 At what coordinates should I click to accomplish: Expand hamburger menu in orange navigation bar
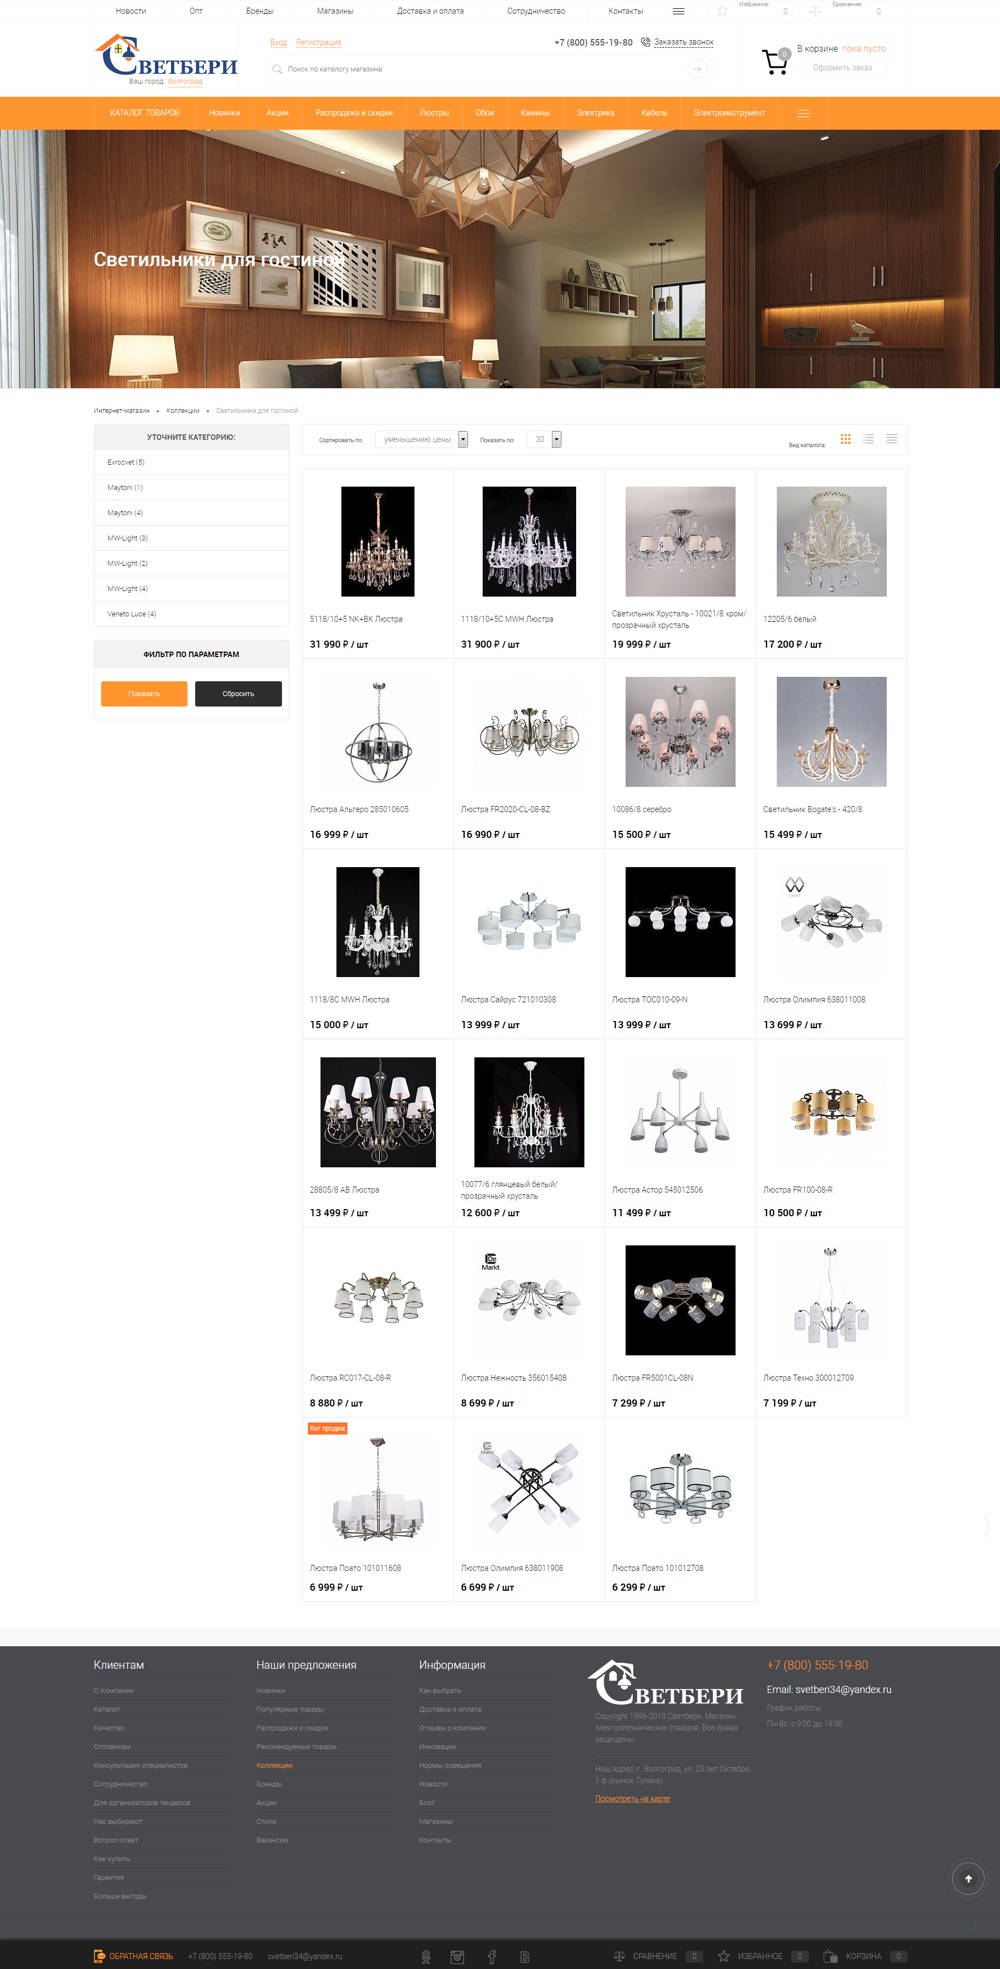(803, 113)
